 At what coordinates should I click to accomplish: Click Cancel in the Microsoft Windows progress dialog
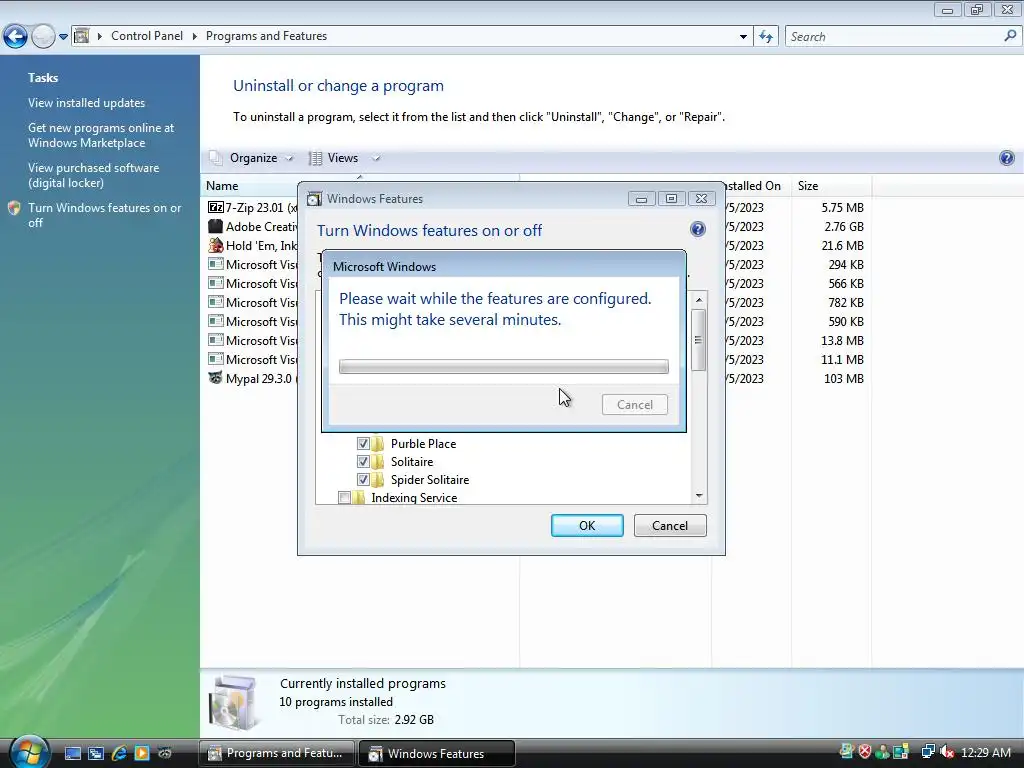coord(635,404)
